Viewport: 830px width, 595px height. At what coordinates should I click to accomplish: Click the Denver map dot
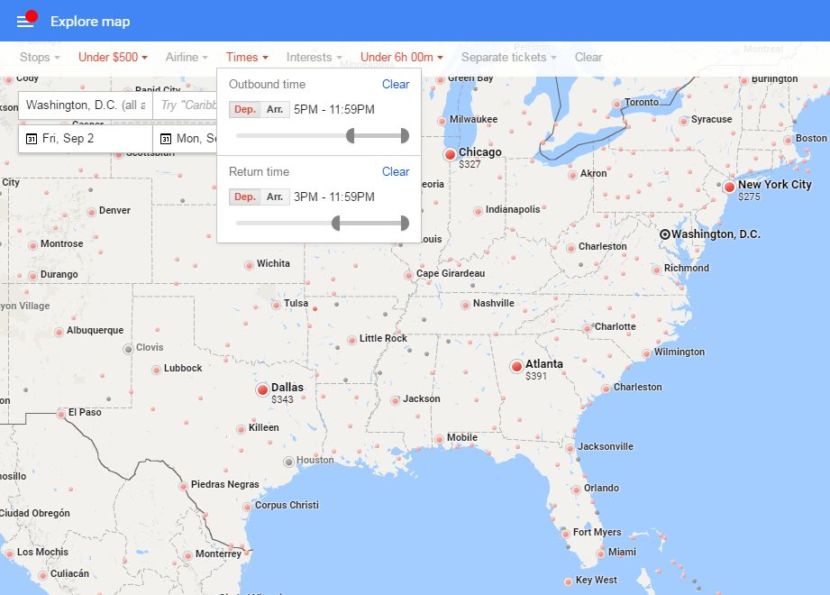[x=92, y=211]
